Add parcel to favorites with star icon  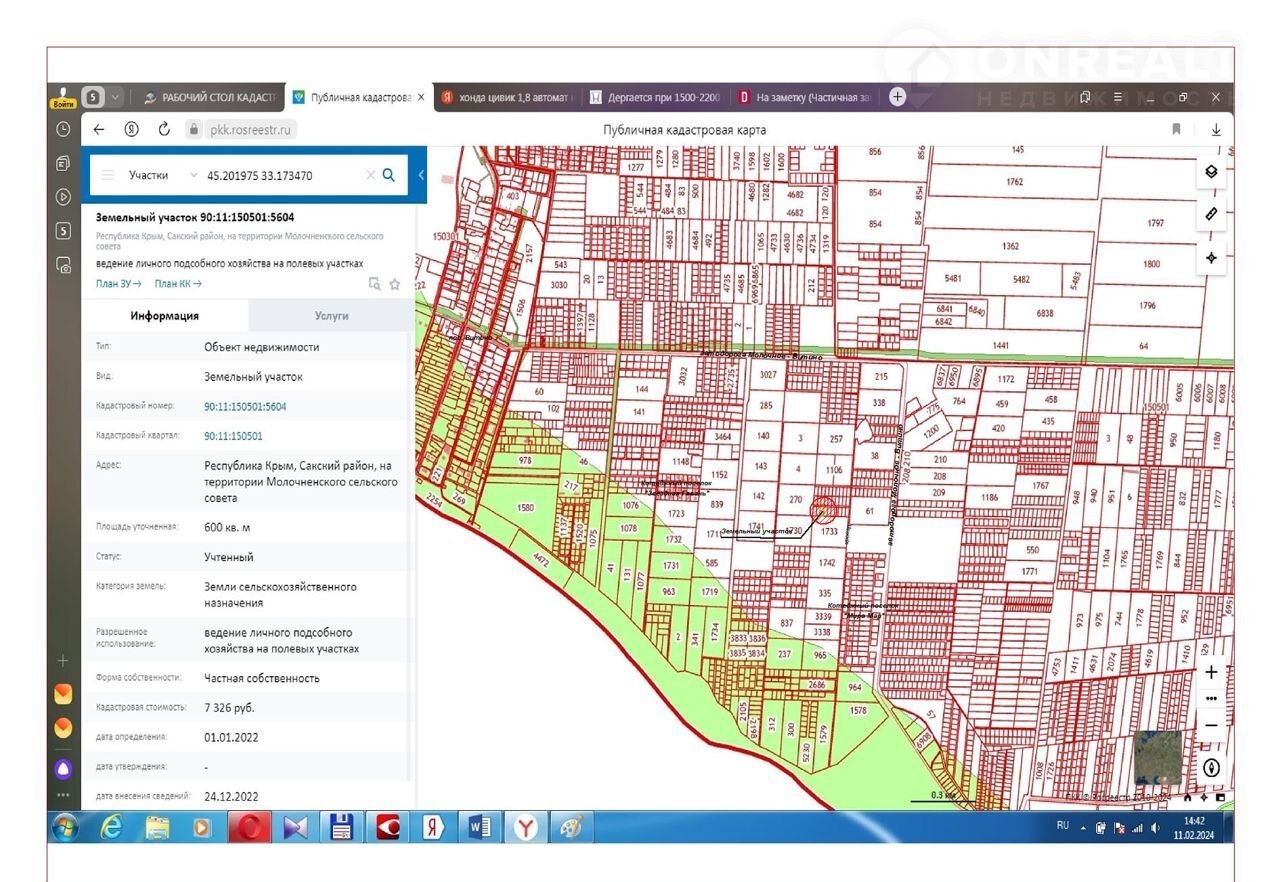pyautogui.click(x=395, y=284)
